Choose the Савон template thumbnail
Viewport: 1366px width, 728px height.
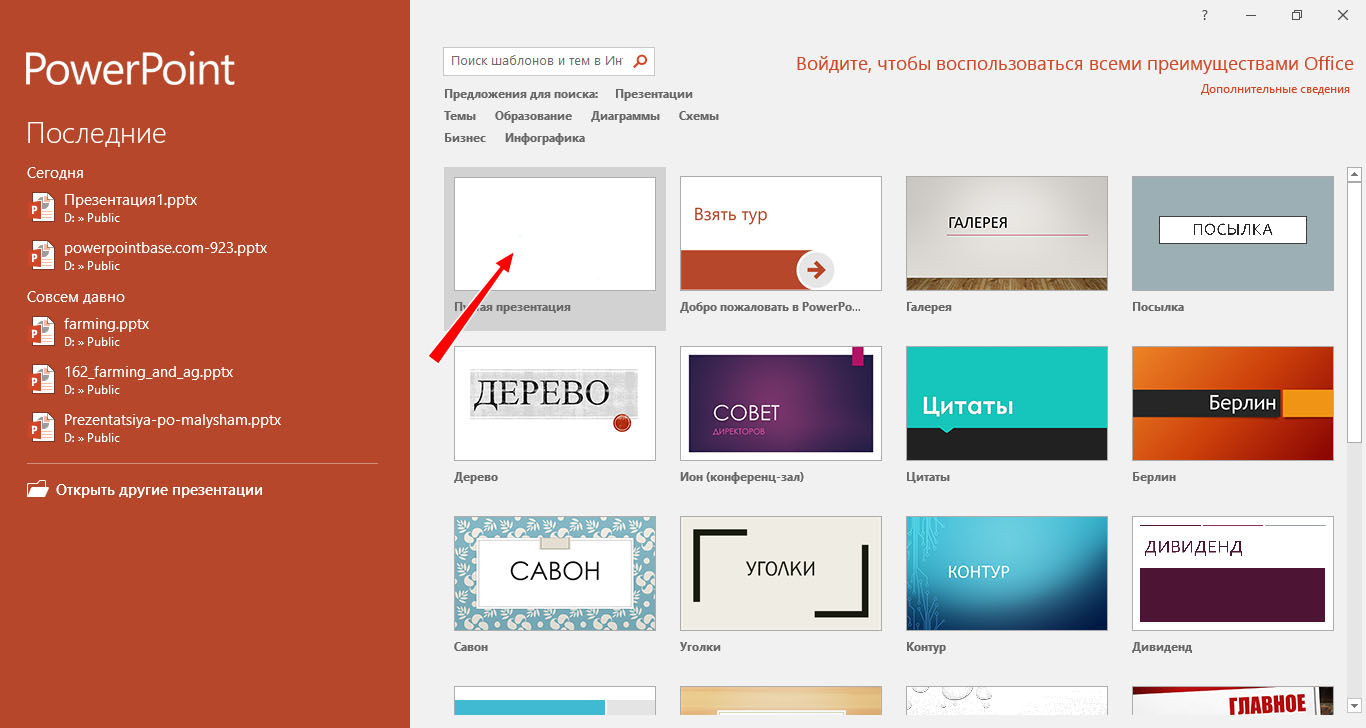coord(555,574)
